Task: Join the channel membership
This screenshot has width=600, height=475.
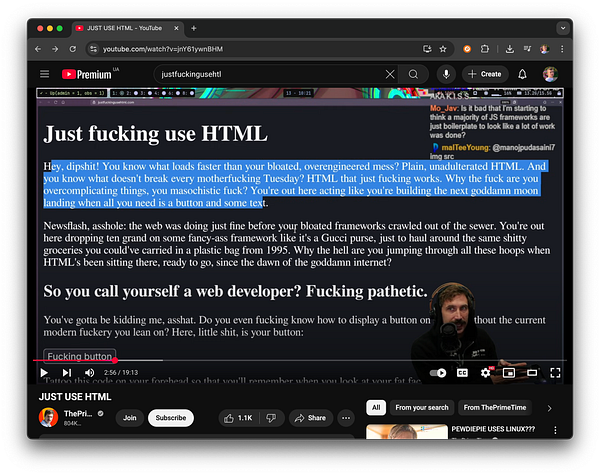Action: pos(130,418)
